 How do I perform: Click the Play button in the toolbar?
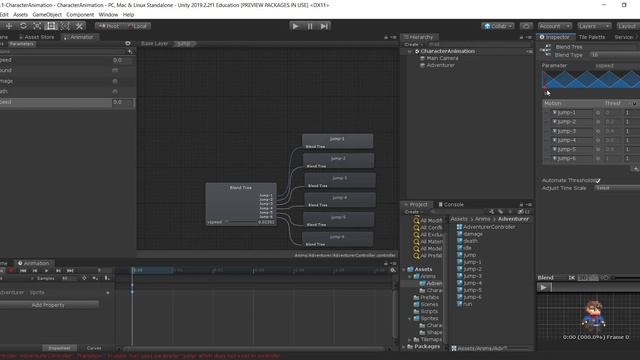point(296,26)
